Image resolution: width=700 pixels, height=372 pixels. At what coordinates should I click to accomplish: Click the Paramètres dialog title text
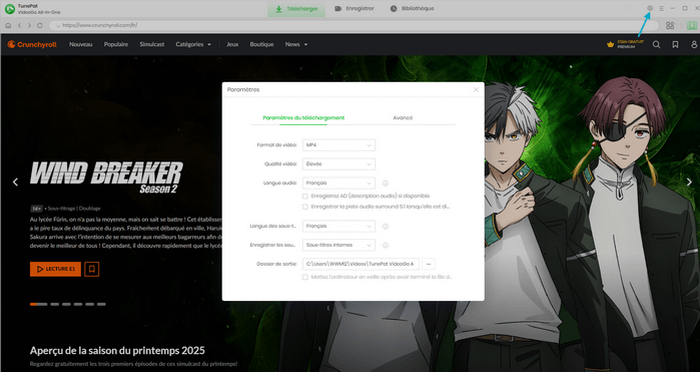click(243, 90)
